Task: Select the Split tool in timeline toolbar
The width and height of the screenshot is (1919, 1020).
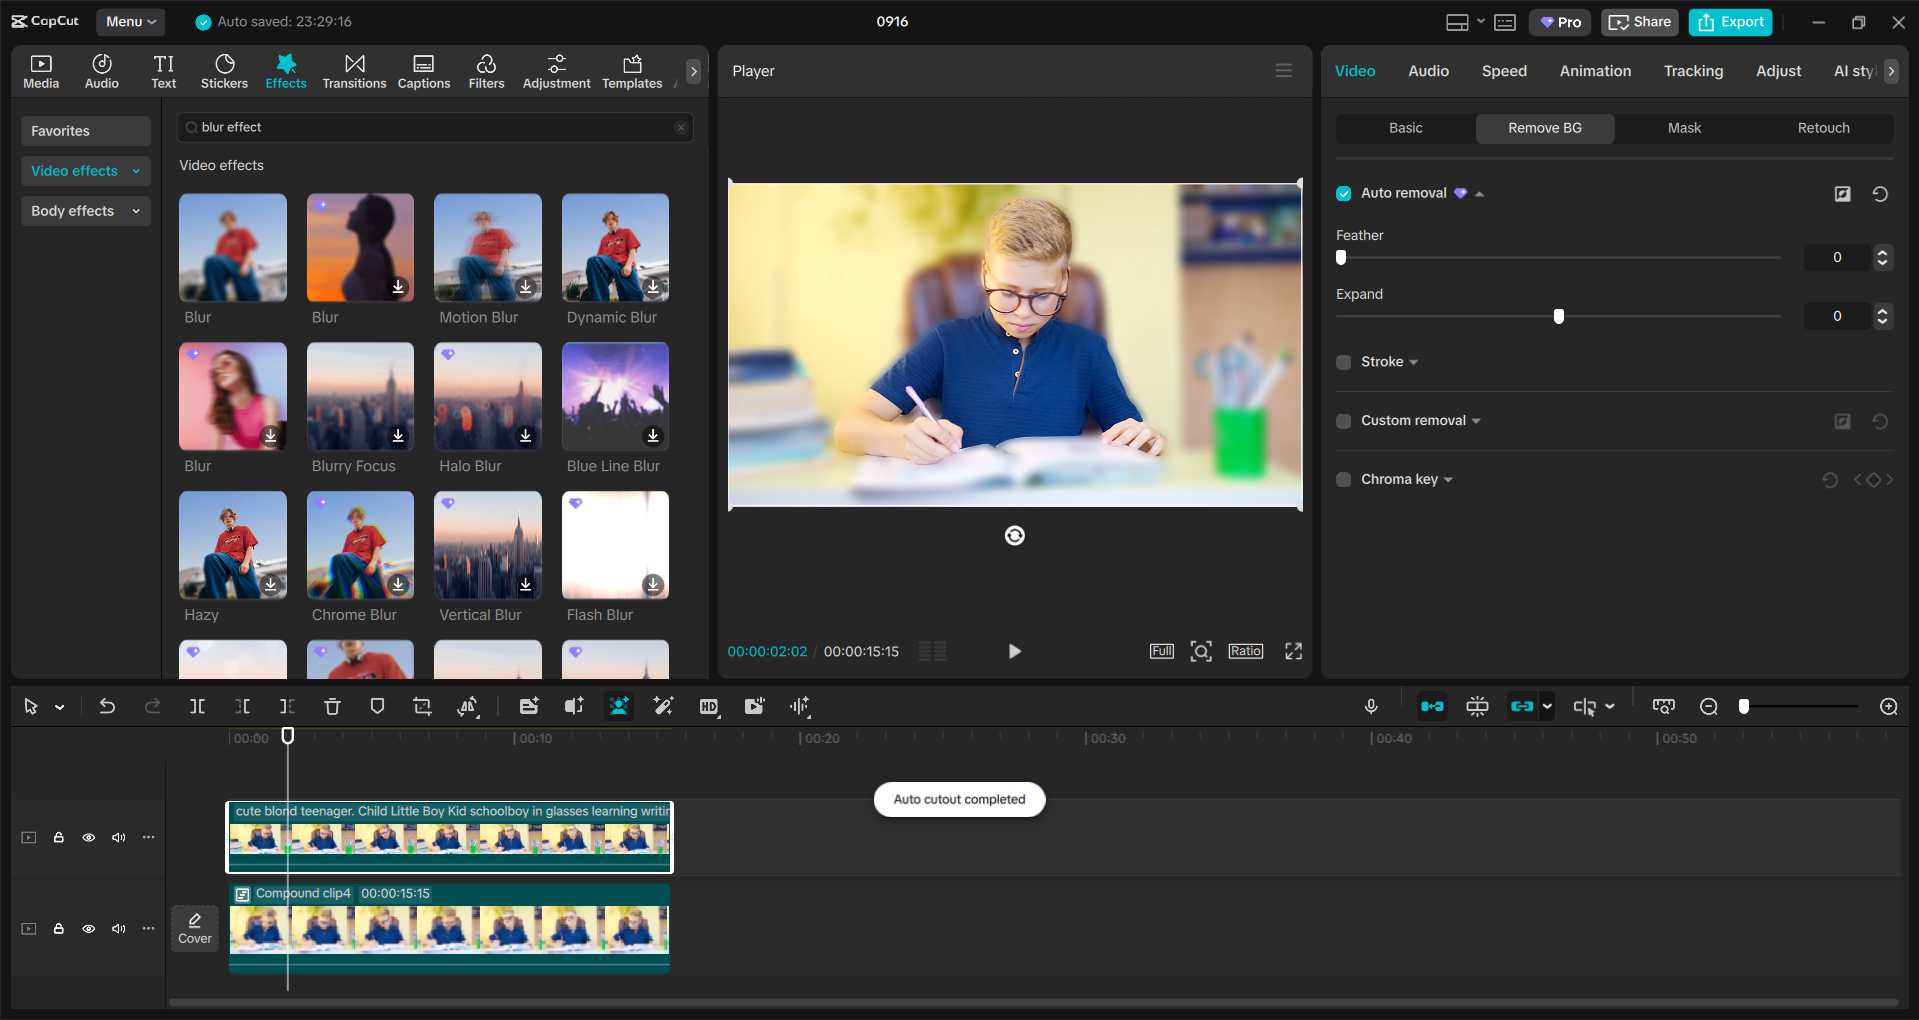Action: tap(197, 706)
